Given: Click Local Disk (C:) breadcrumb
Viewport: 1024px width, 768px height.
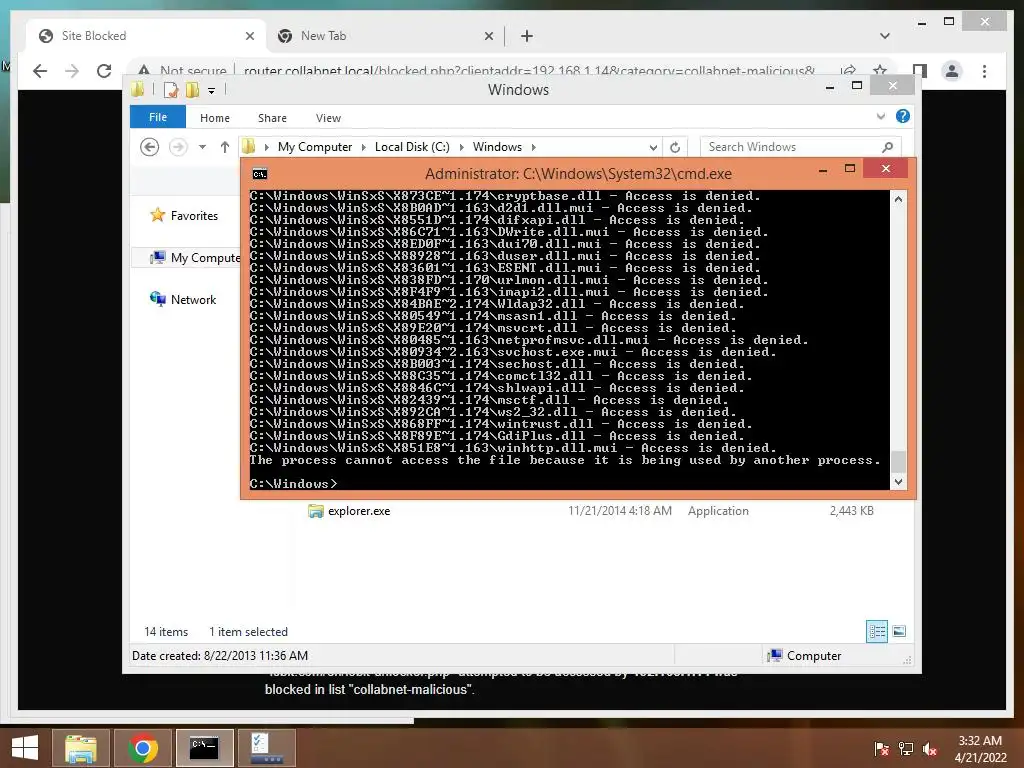Looking at the screenshot, I should pyautogui.click(x=412, y=147).
